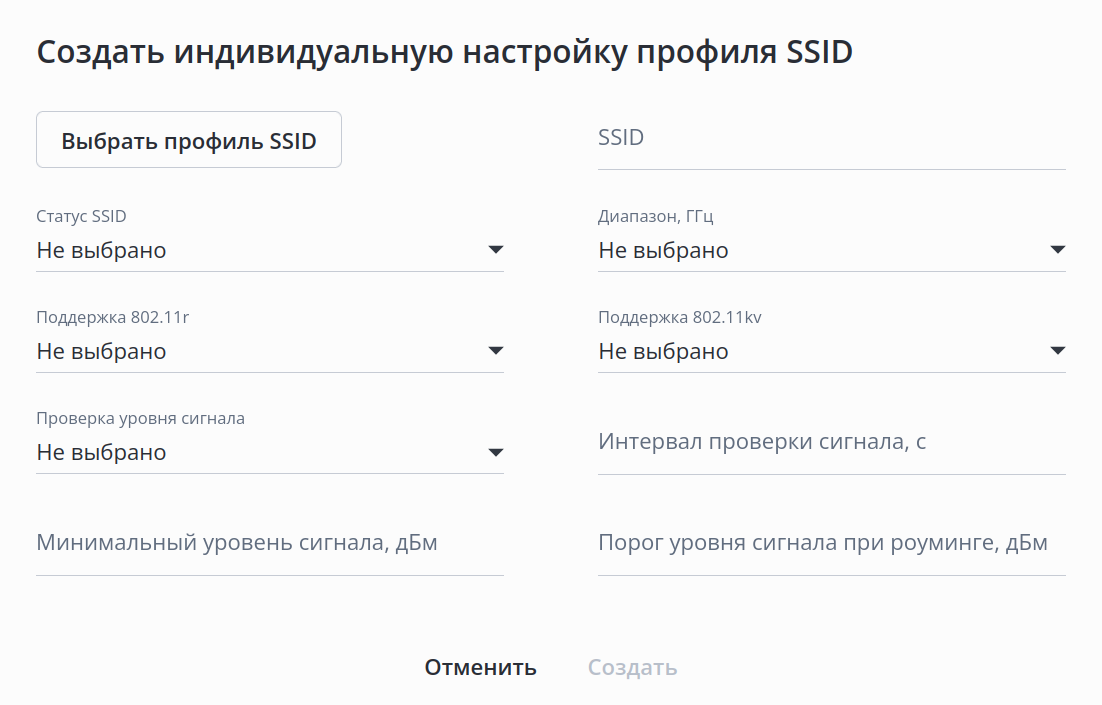Focus the SSID text field
The width and height of the screenshot is (1102, 705).
click(831, 139)
